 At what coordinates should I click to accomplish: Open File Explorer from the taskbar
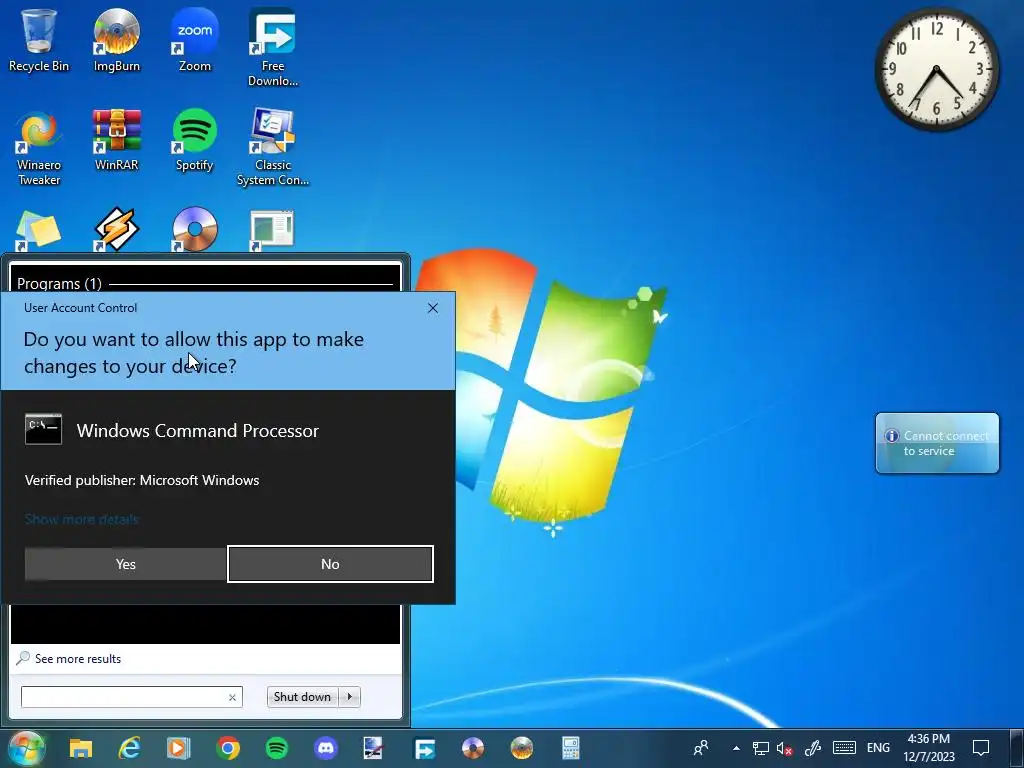[81, 748]
